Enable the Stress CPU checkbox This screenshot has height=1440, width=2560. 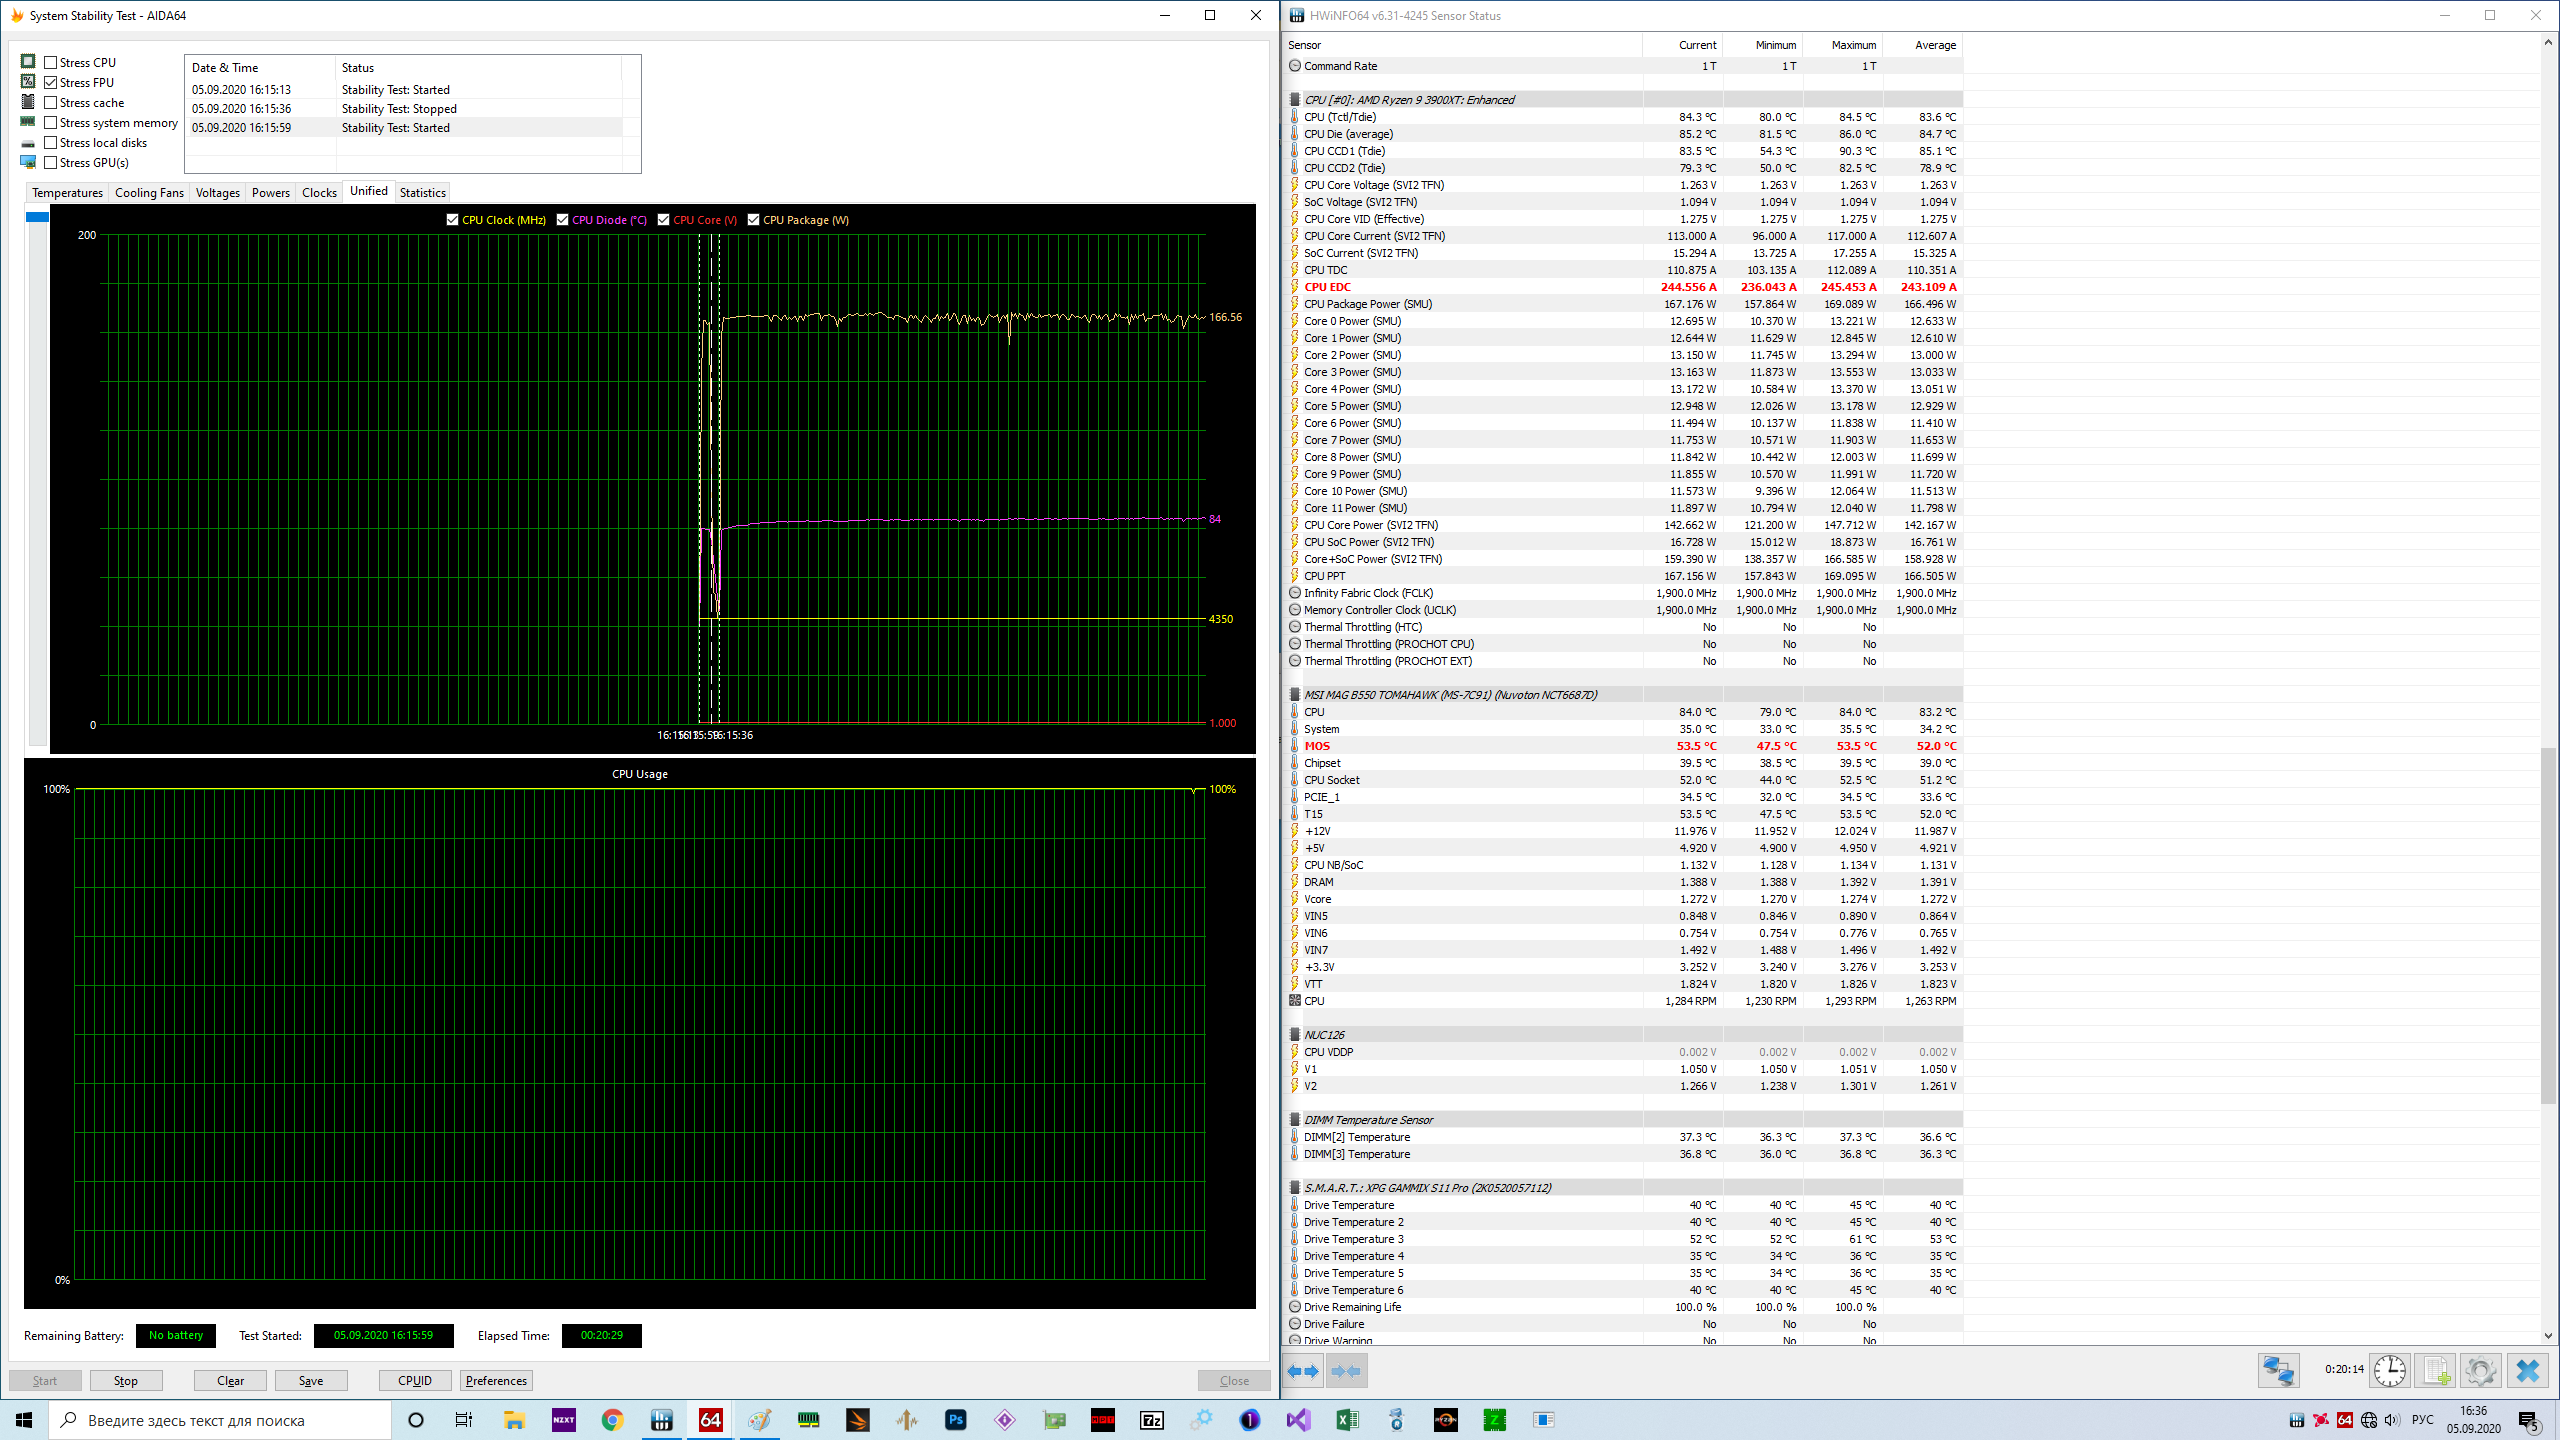pos(50,62)
